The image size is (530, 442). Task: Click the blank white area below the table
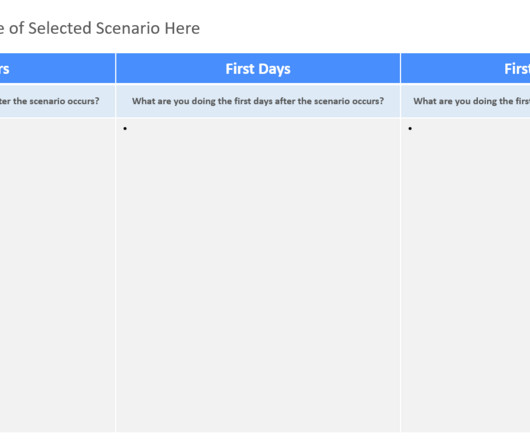pos(265,437)
